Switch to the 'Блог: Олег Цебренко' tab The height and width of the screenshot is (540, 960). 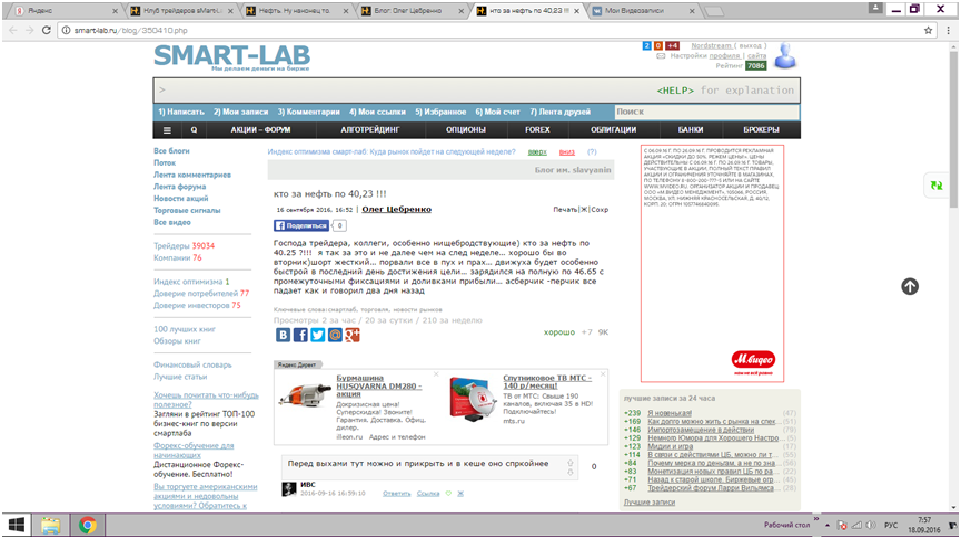tap(412, 10)
